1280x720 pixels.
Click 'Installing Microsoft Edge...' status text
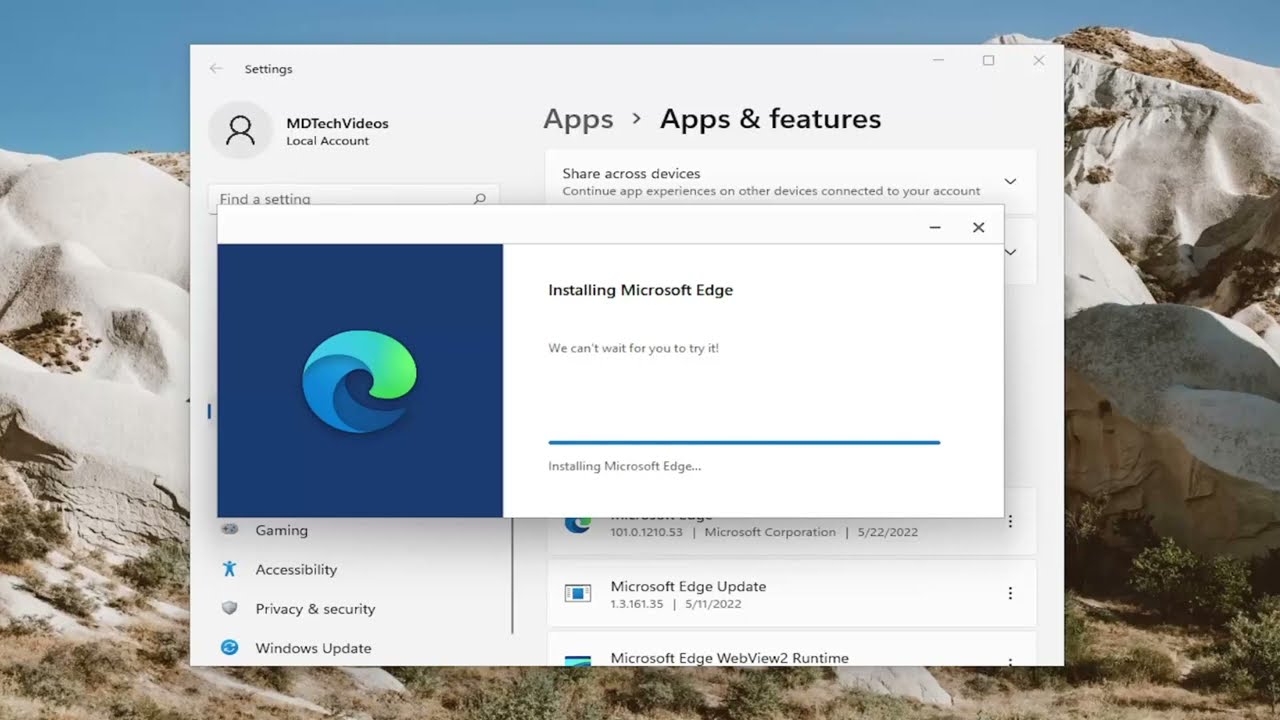625,466
